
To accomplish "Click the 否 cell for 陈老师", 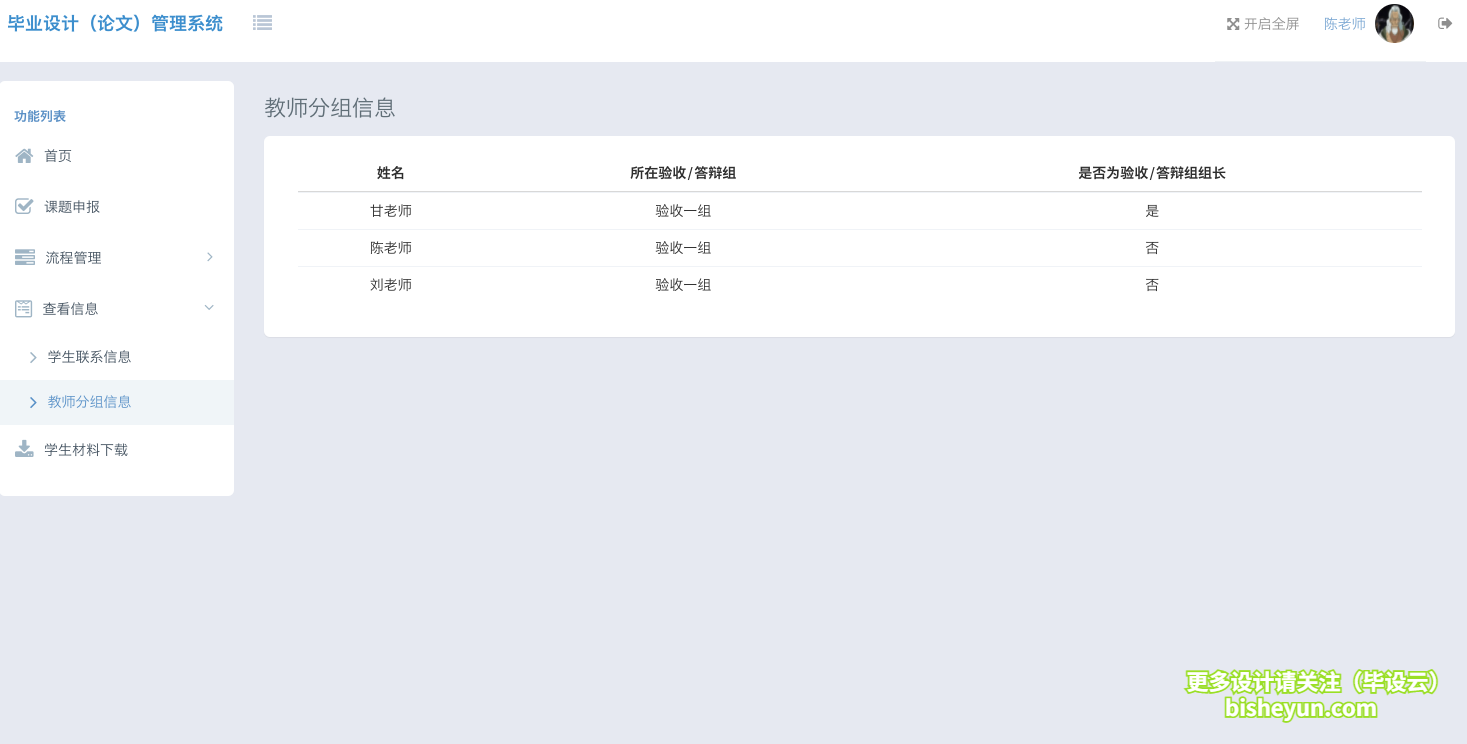I will click(1152, 248).
